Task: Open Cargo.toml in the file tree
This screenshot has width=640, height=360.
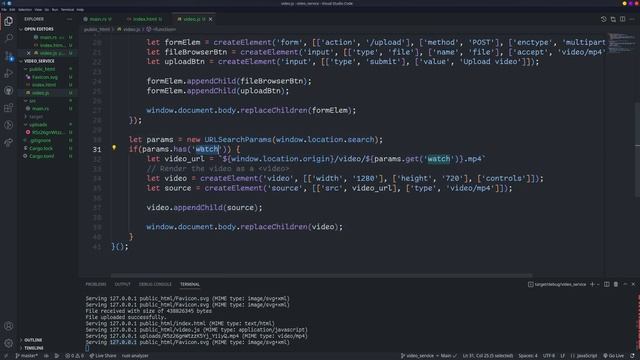Action: 41,156
